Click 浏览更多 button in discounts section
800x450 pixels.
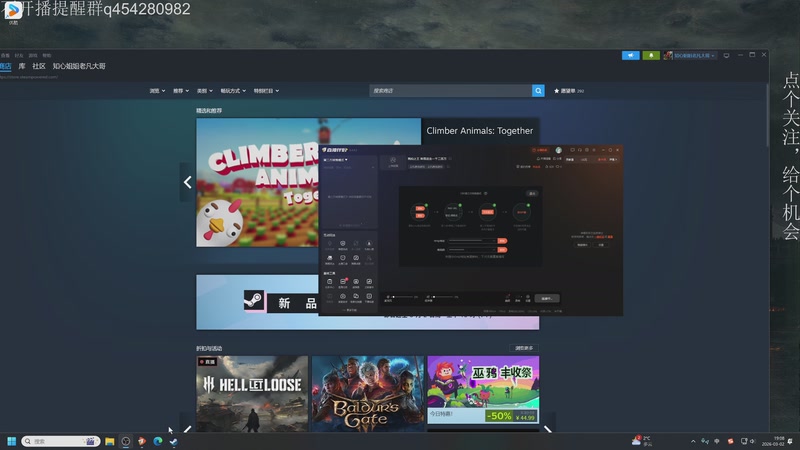click(x=524, y=348)
